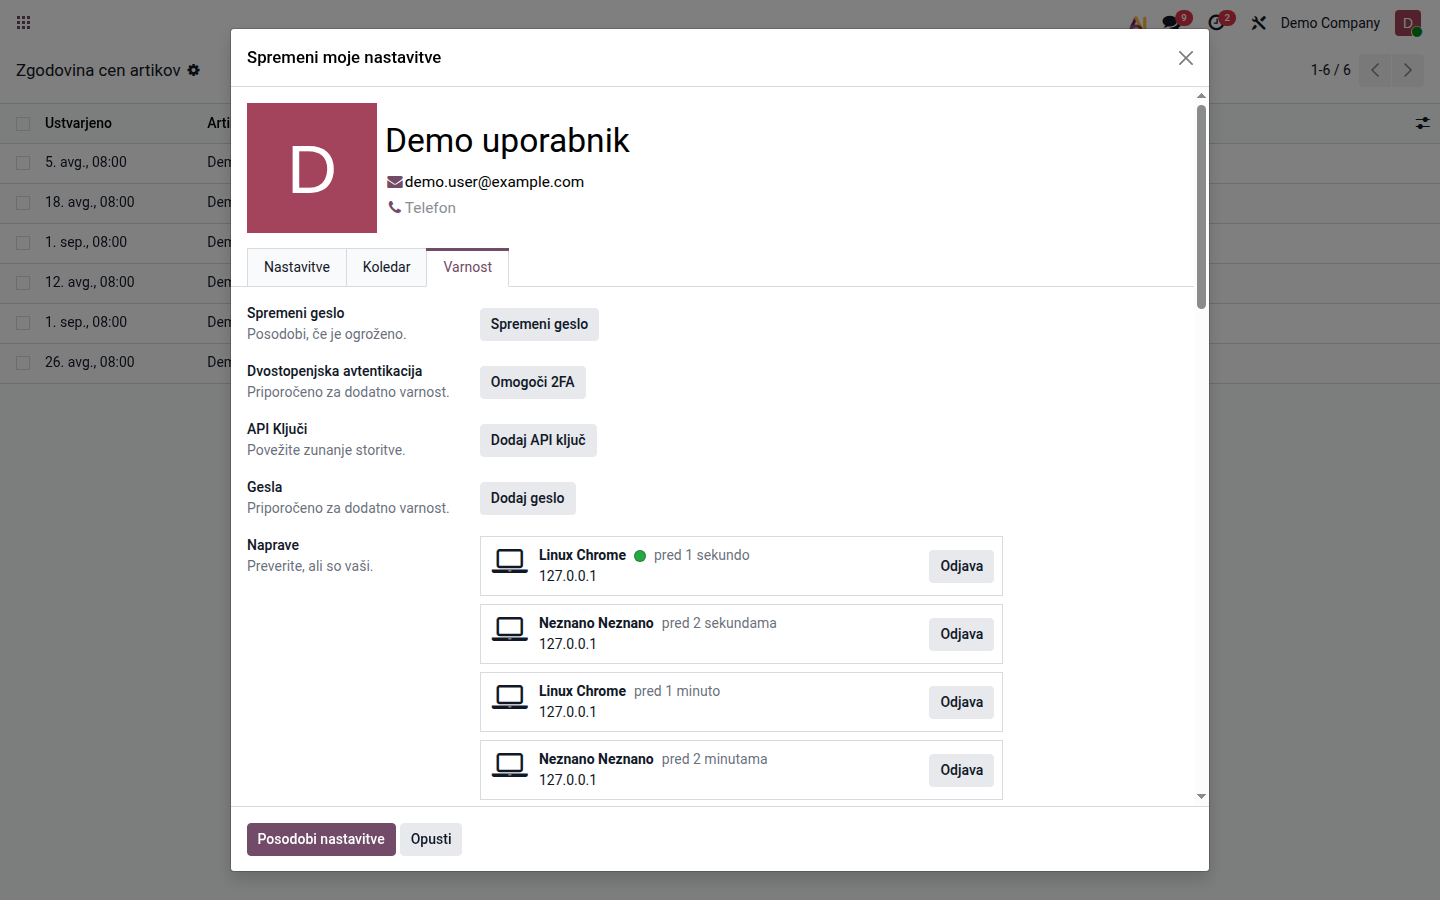Close the Spremeni moje nastavitve dialog
Image resolution: width=1440 pixels, height=900 pixels.
click(1186, 58)
